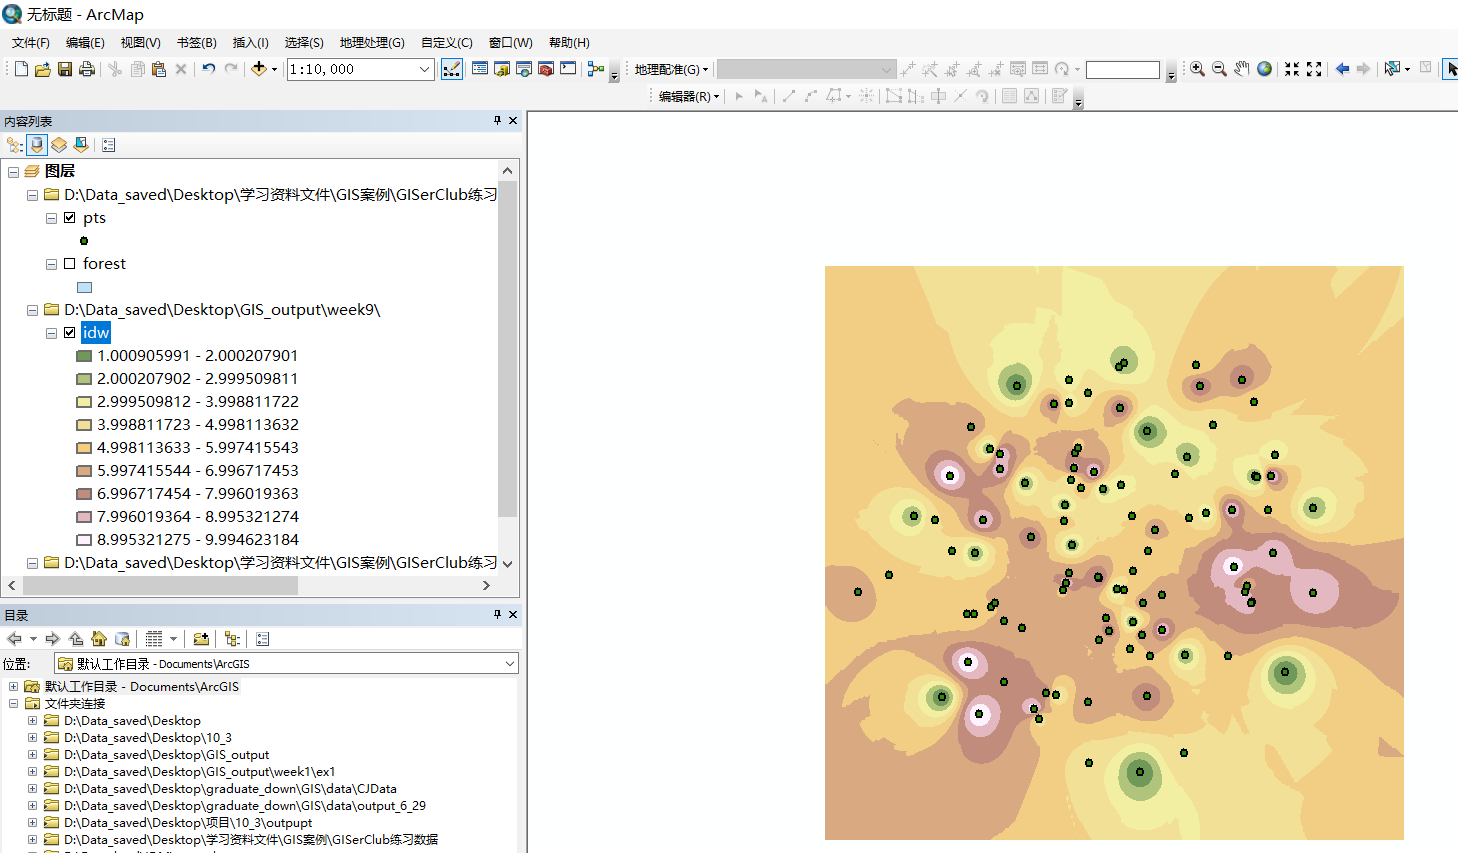Click the Catalog Go To Home Folder icon
Viewport: 1458px width, 853px height.
(99, 639)
